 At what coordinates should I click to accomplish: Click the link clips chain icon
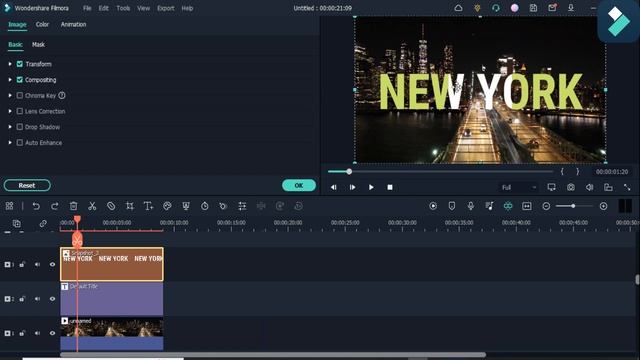pyautogui.click(x=43, y=224)
